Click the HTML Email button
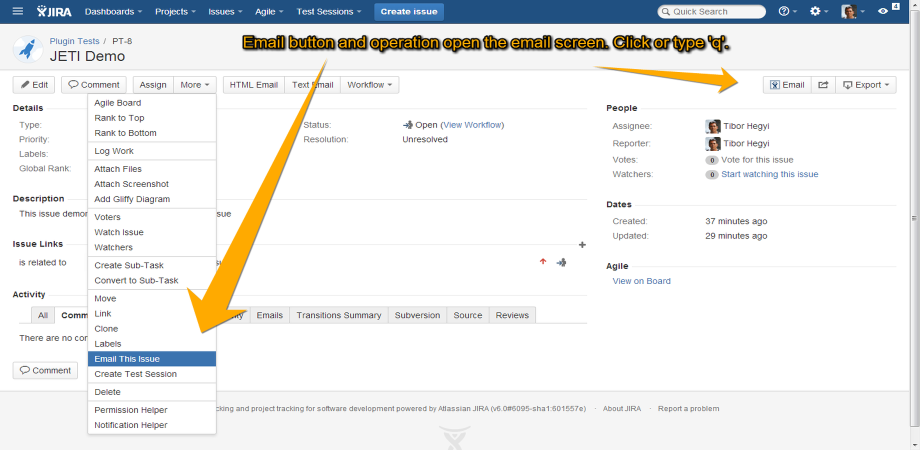 pos(253,85)
